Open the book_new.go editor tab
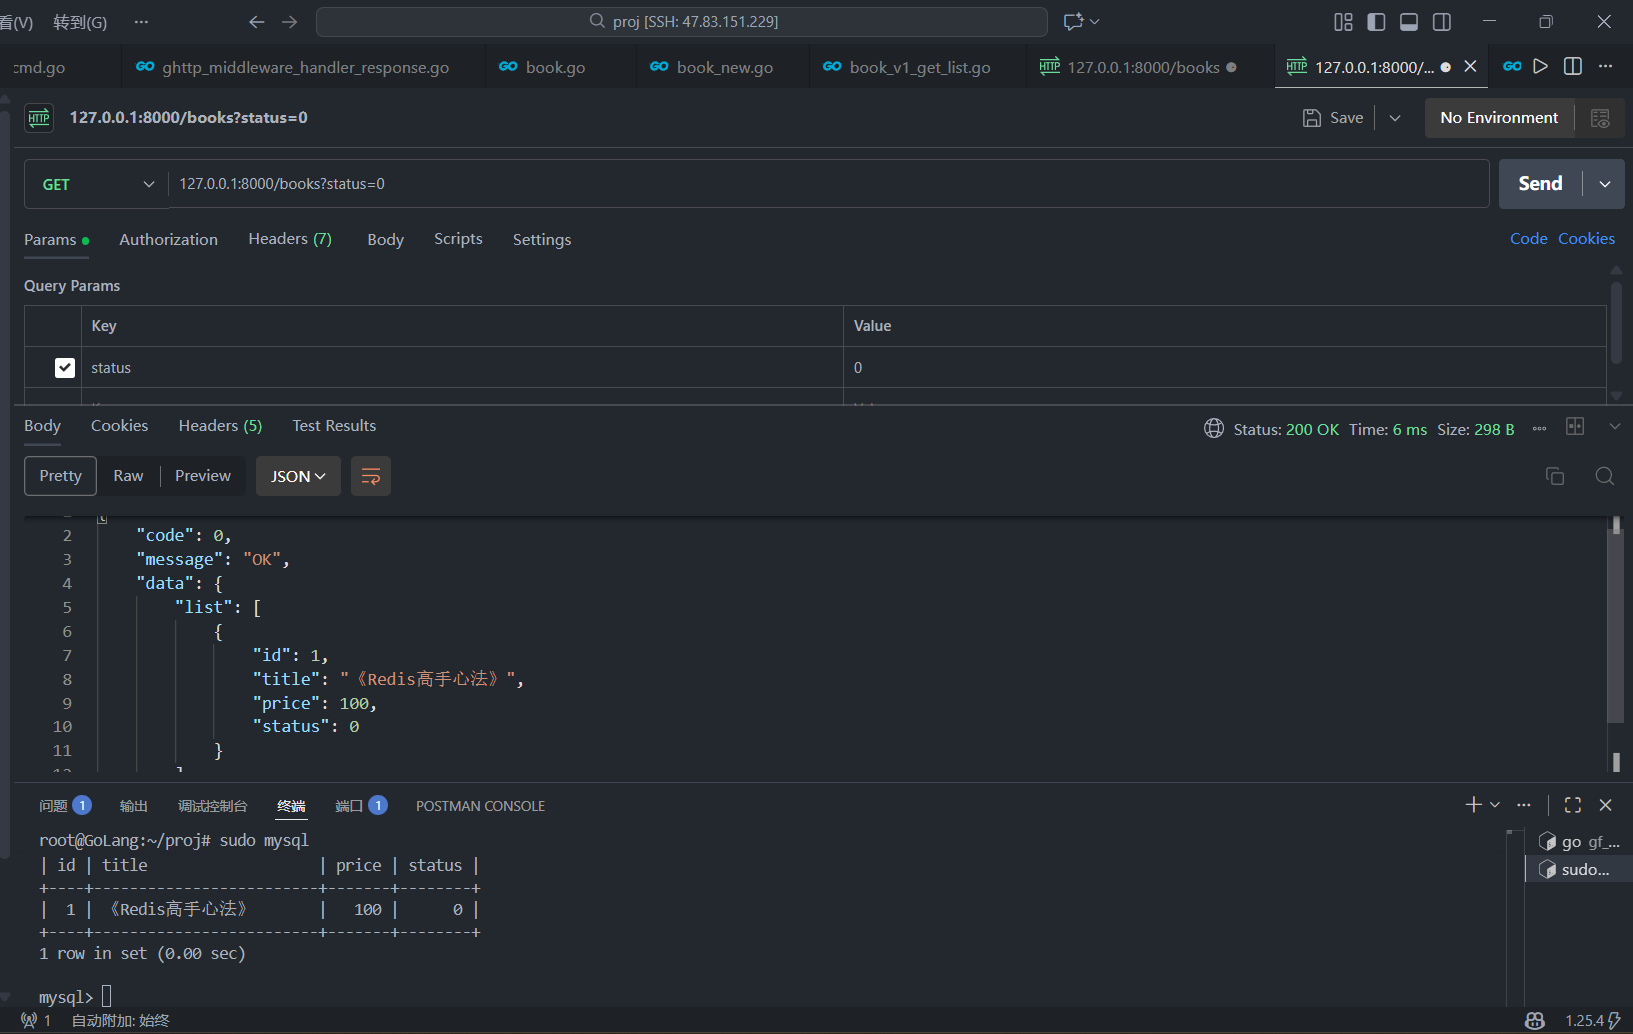This screenshot has width=1633, height=1034. [725, 67]
